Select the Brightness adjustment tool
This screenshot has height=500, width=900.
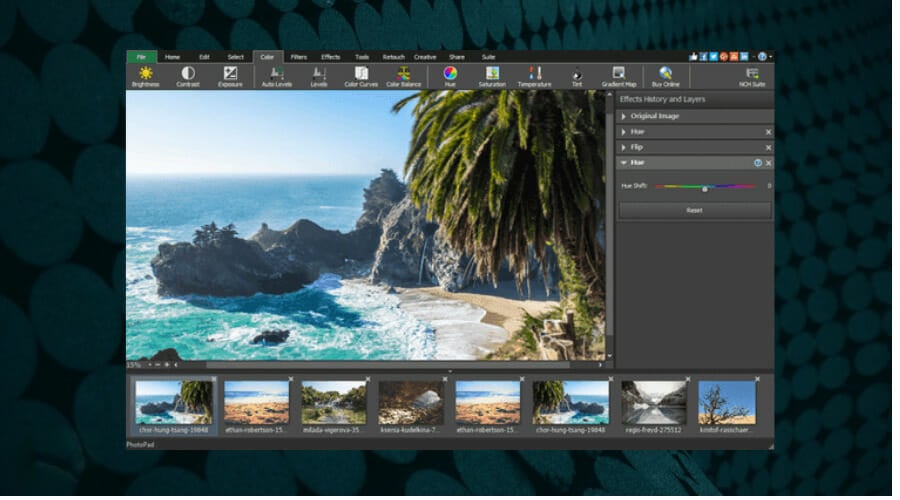point(147,76)
